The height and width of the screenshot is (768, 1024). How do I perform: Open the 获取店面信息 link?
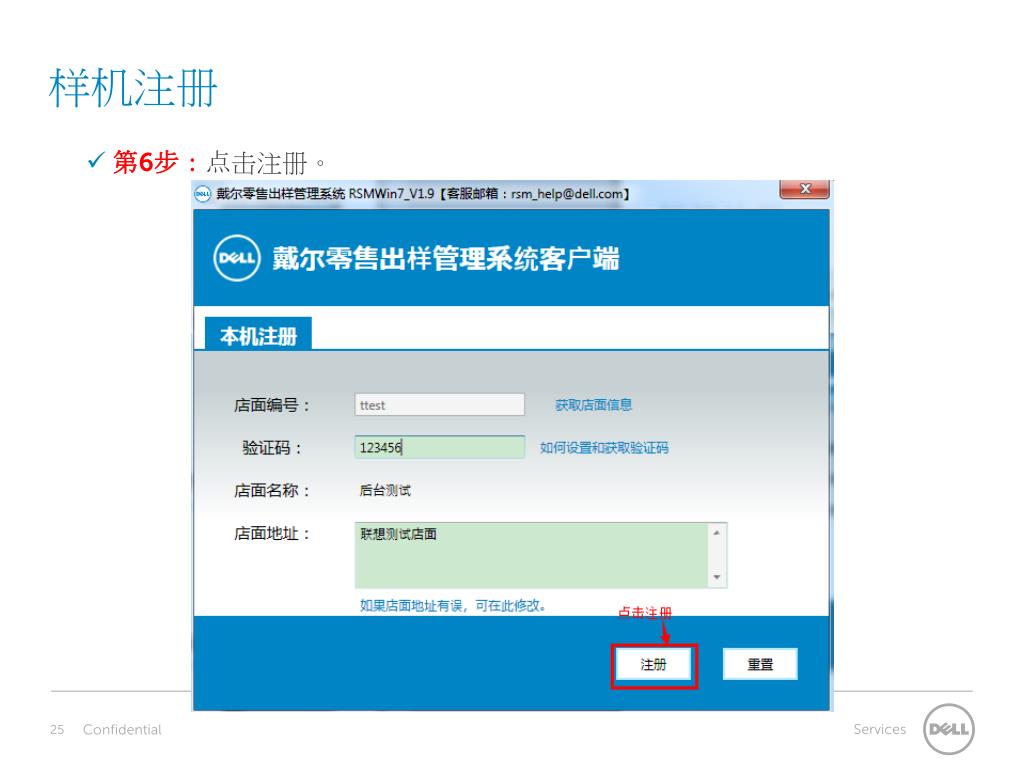tap(593, 405)
